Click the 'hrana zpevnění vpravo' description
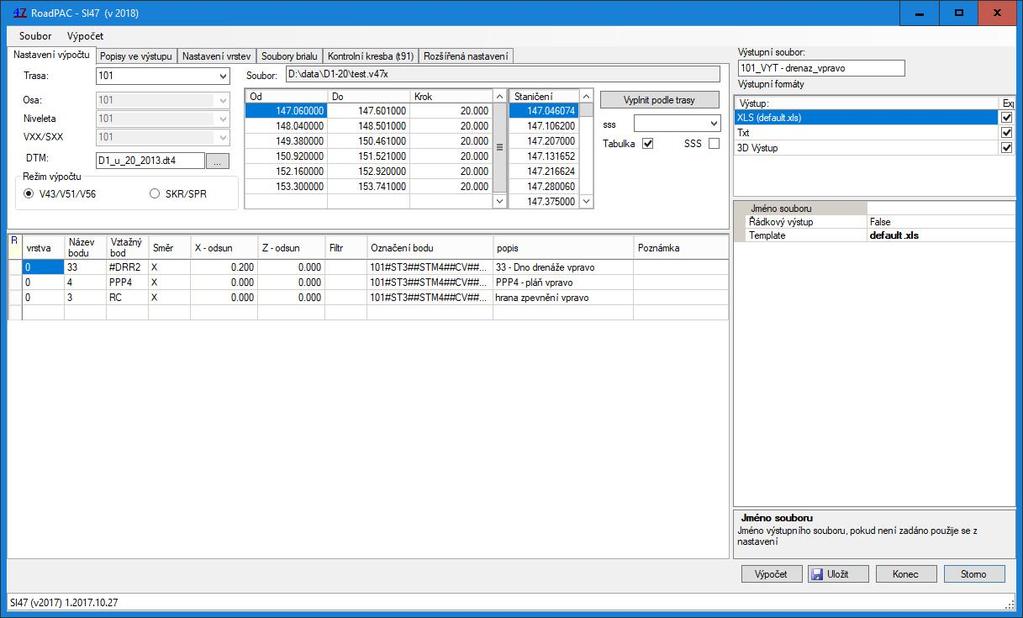 (x=563, y=298)
